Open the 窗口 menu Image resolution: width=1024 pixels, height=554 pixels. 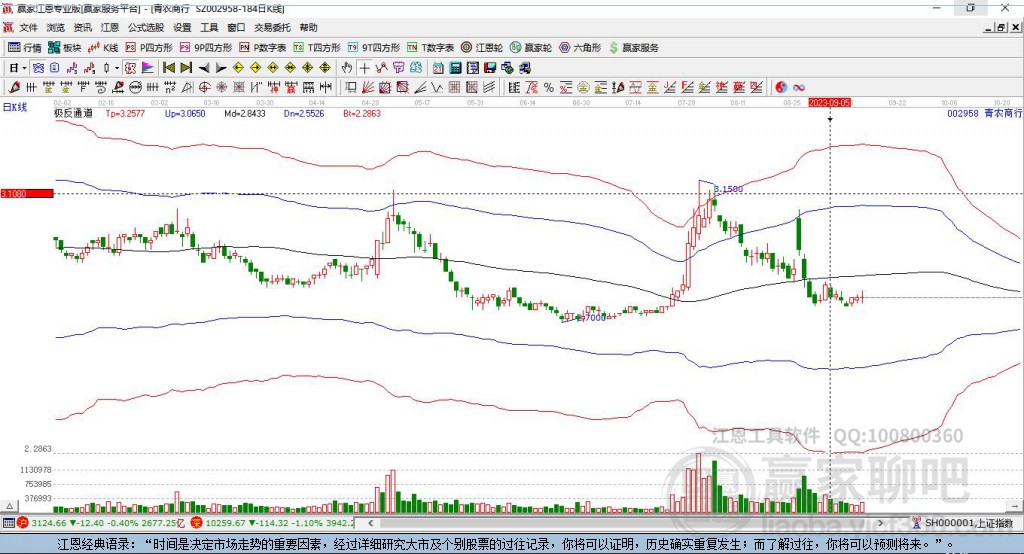point(236,27)
